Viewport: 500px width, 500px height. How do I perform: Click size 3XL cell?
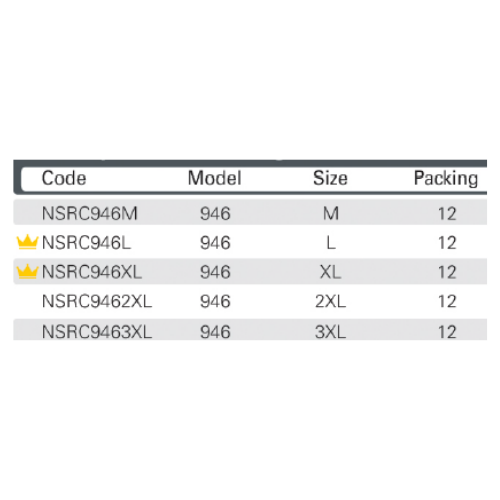(x=331, y=332)
